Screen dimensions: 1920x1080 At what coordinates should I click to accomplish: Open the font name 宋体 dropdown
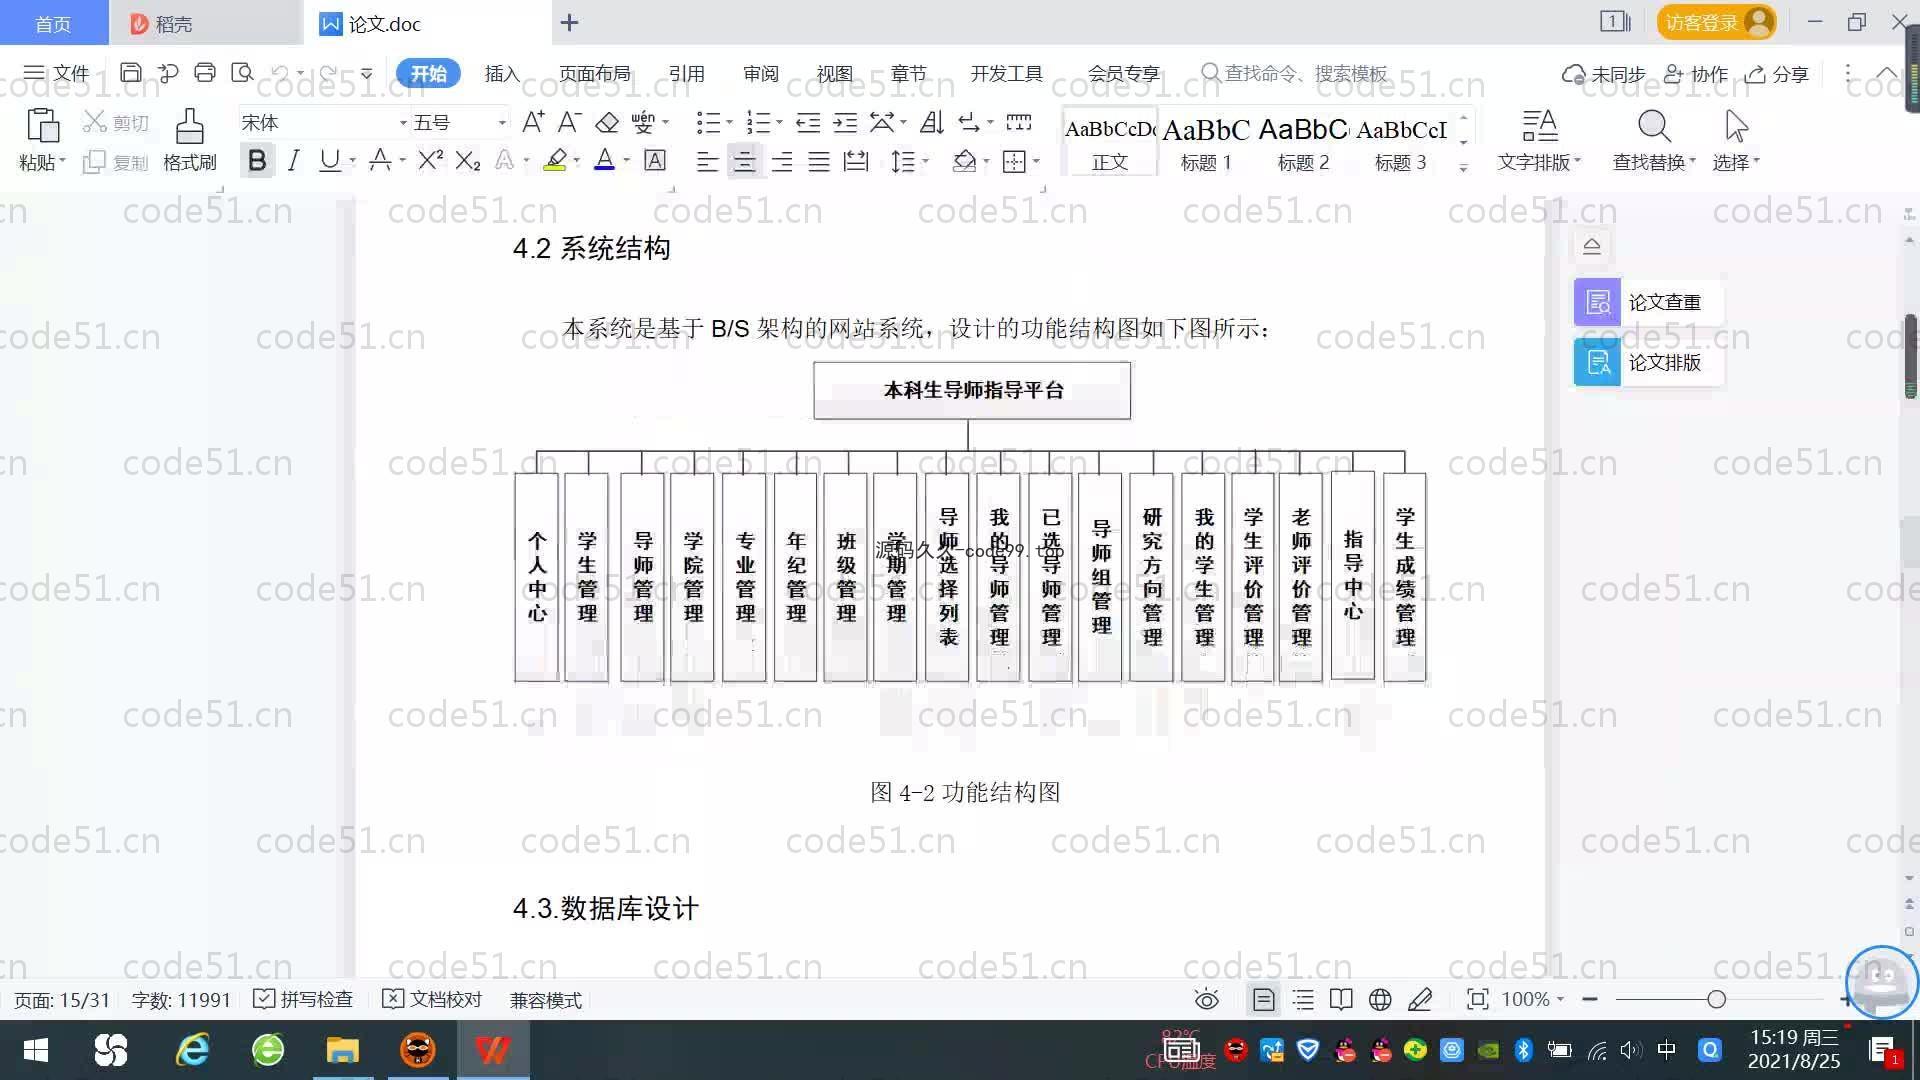403,123
